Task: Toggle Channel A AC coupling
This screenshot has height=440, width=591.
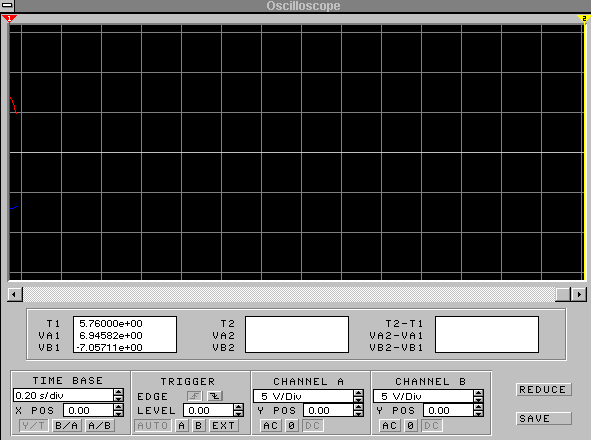Action: [x=271, y=426]
